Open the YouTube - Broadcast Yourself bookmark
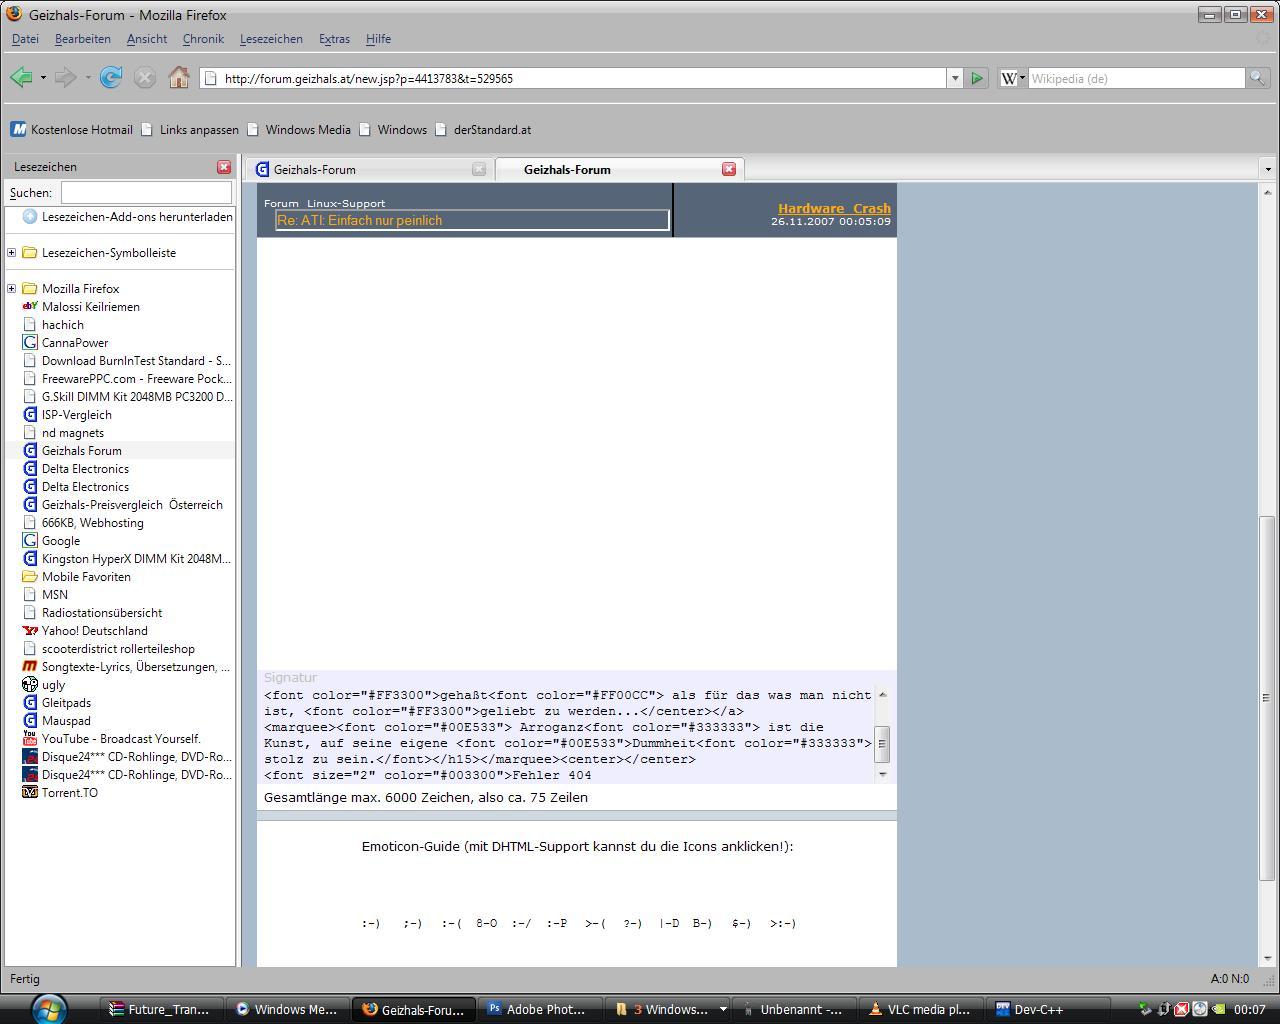The image size is (1280, 1024). 120,739
